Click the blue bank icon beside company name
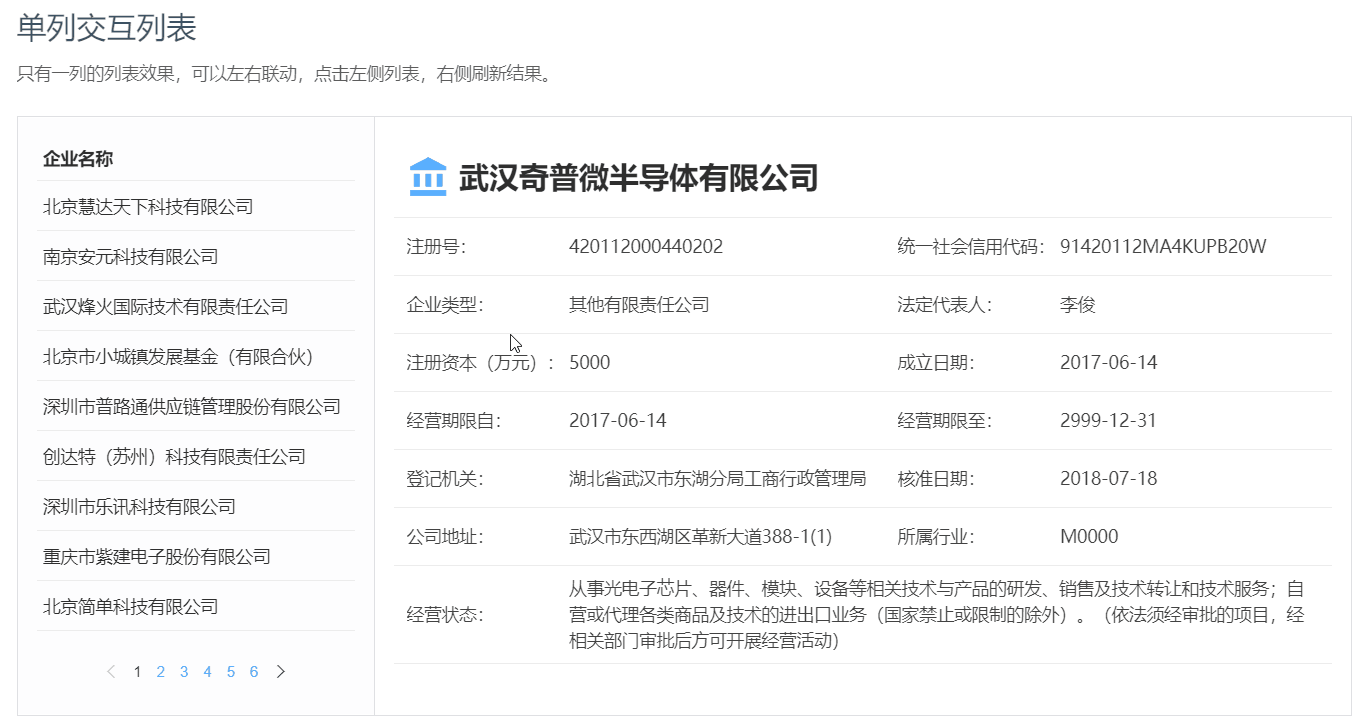This screenshot has width=1366, height=724. click(x=427, y=177)
